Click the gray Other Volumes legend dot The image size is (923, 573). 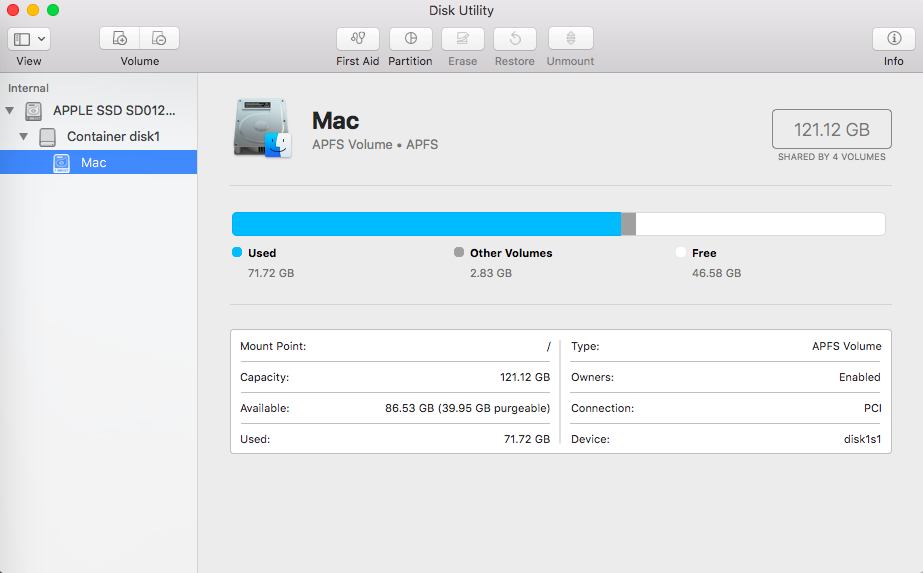459,252
